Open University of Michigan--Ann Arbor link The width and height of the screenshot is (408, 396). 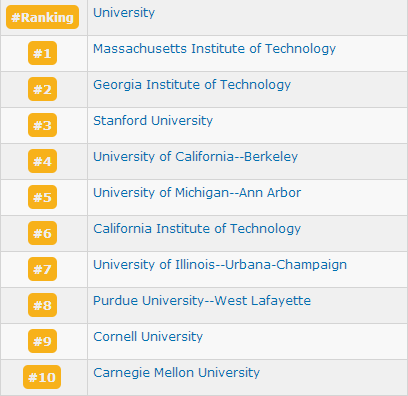pos(197,193)
